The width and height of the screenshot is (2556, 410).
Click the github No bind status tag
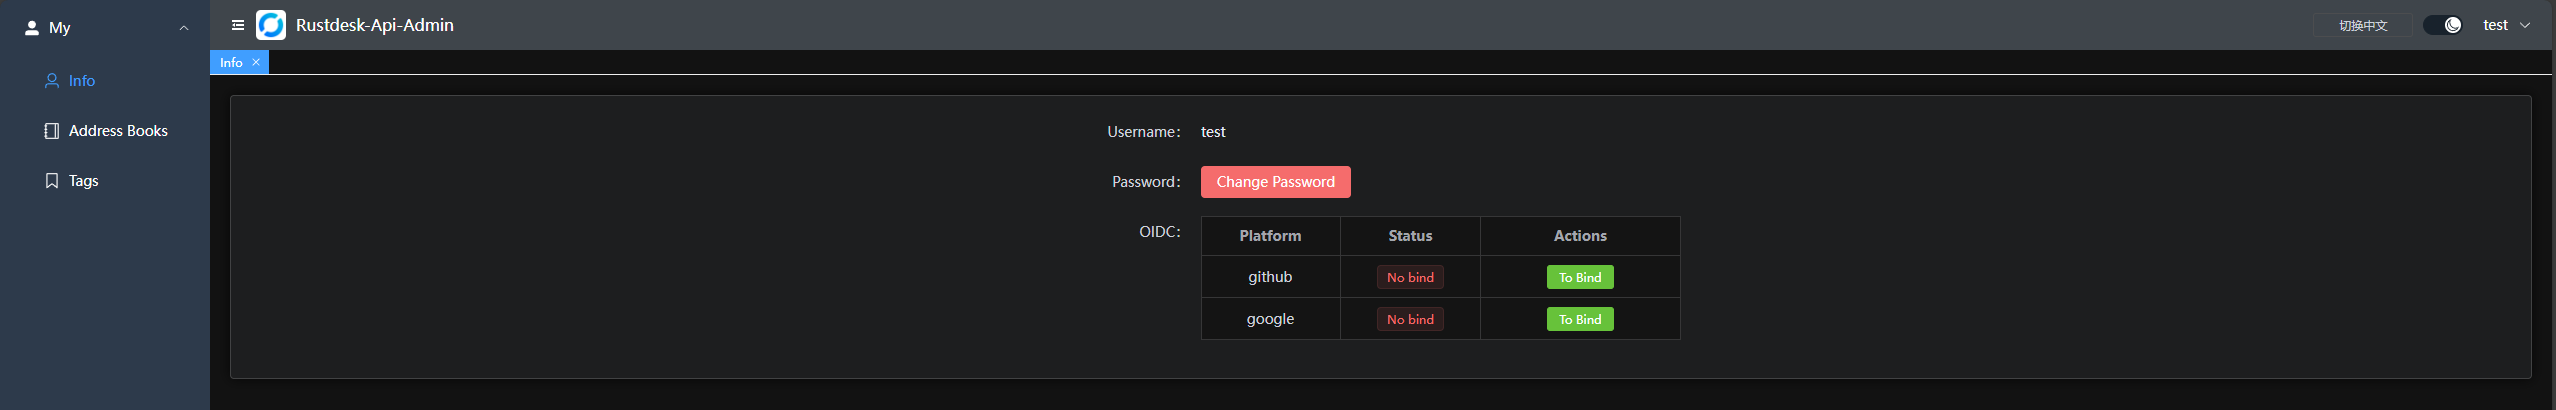[x=1410, y=277]
